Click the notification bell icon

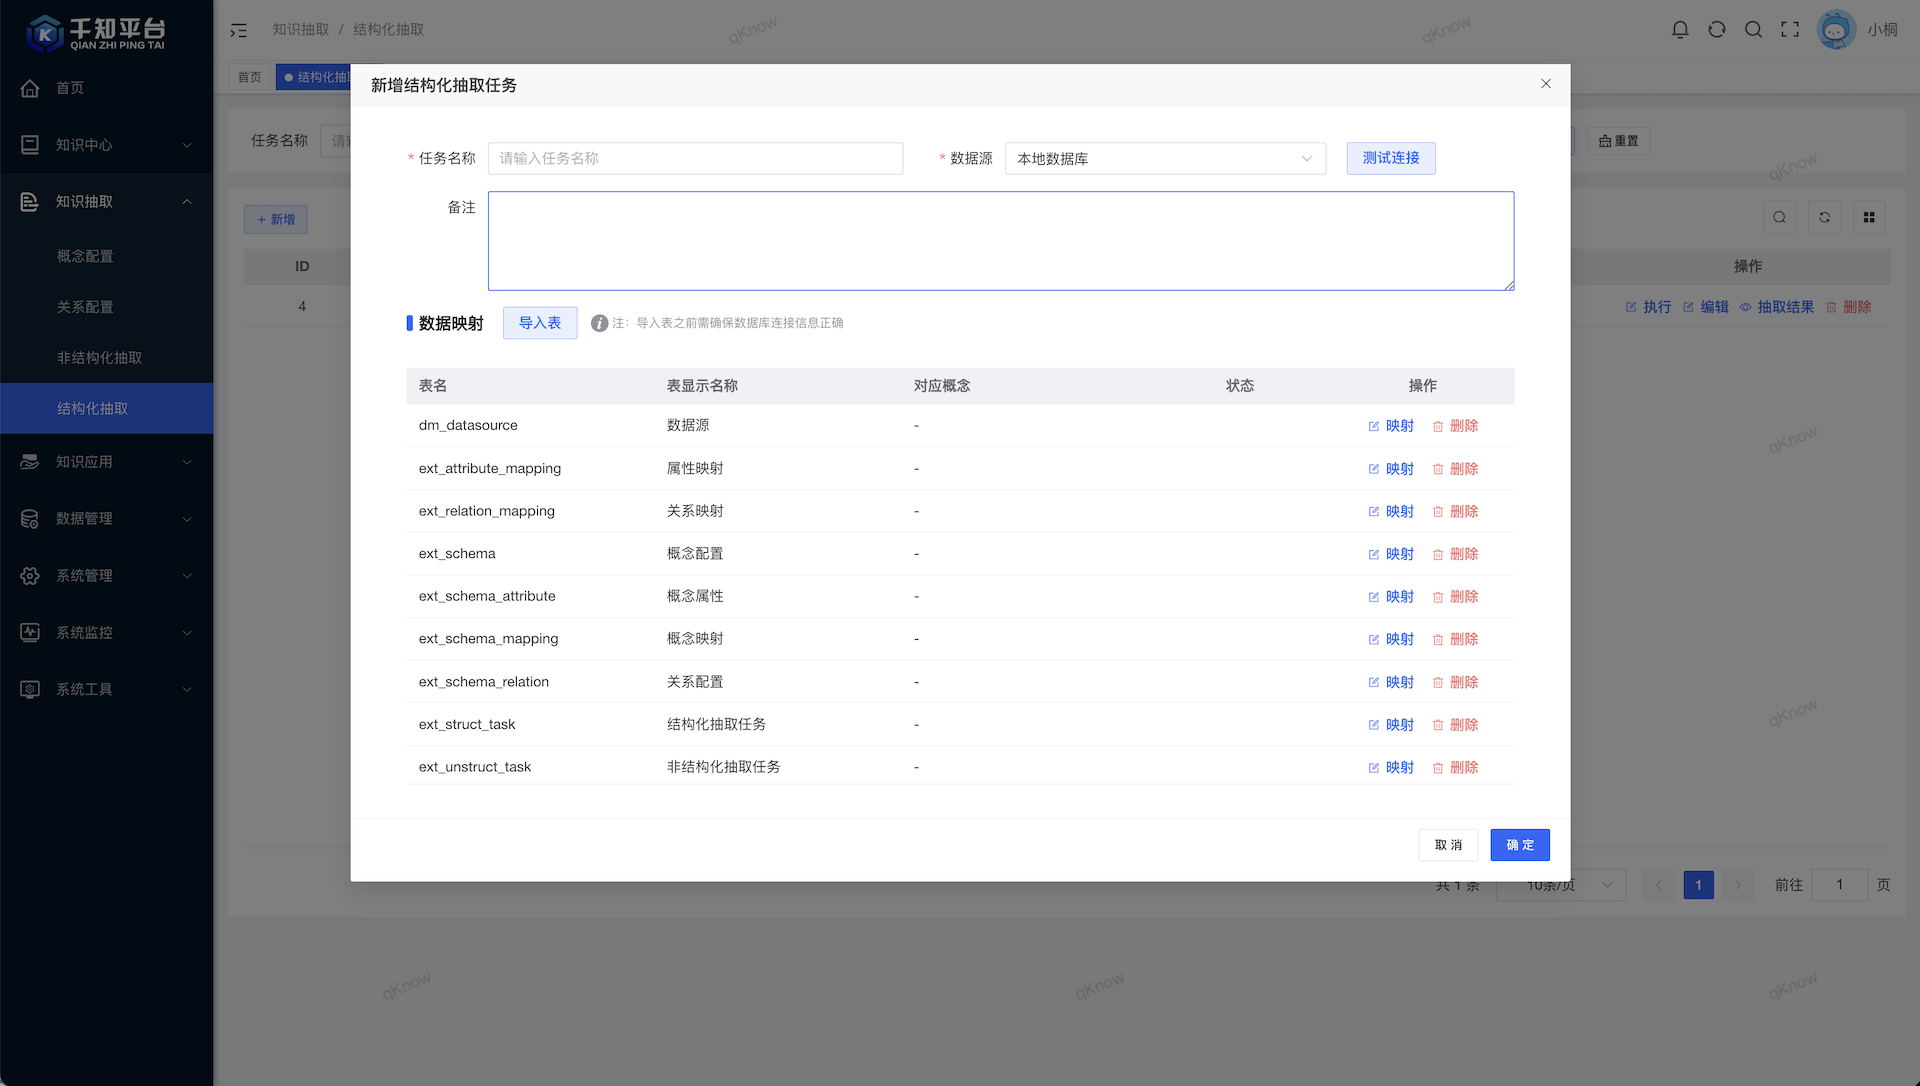point(1680,29)
